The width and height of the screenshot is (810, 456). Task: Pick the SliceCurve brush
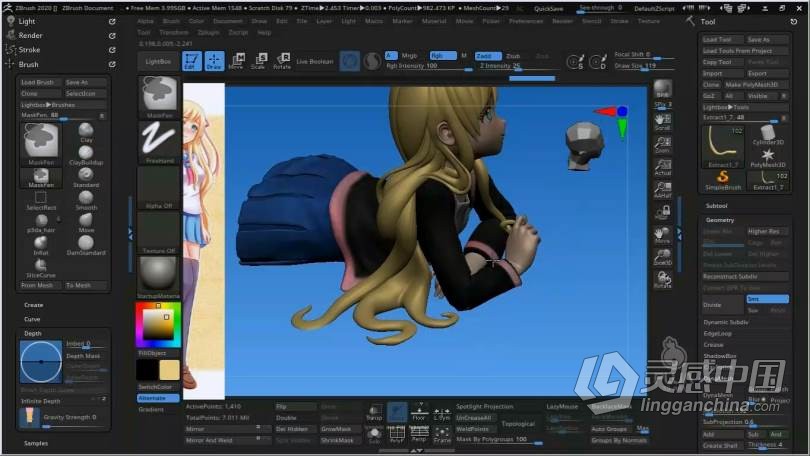pos(41,268)
